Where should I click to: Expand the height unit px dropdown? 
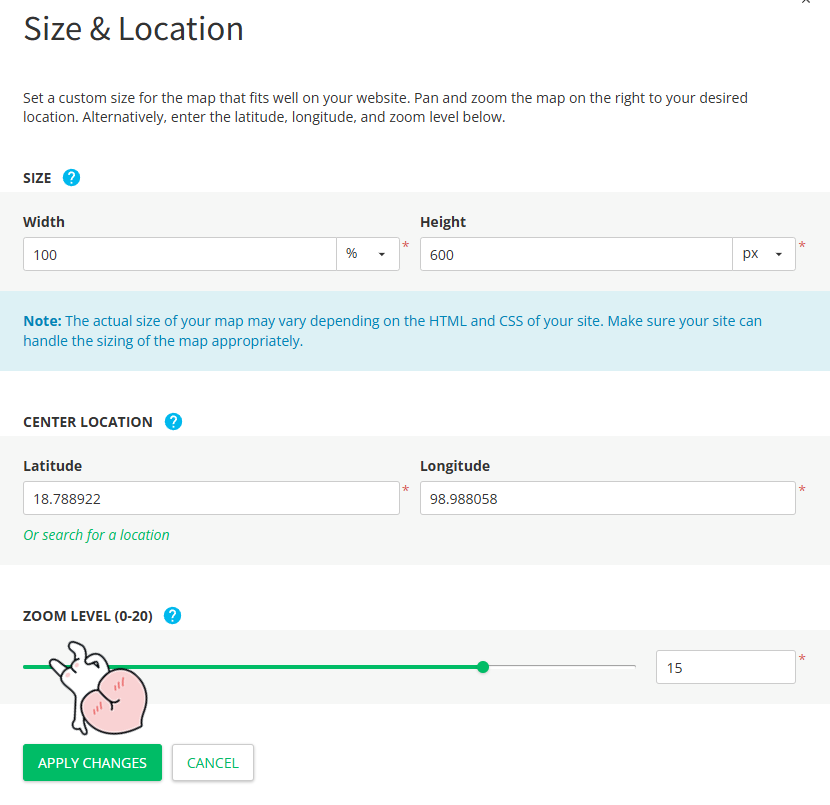click(x=764, y=254)
